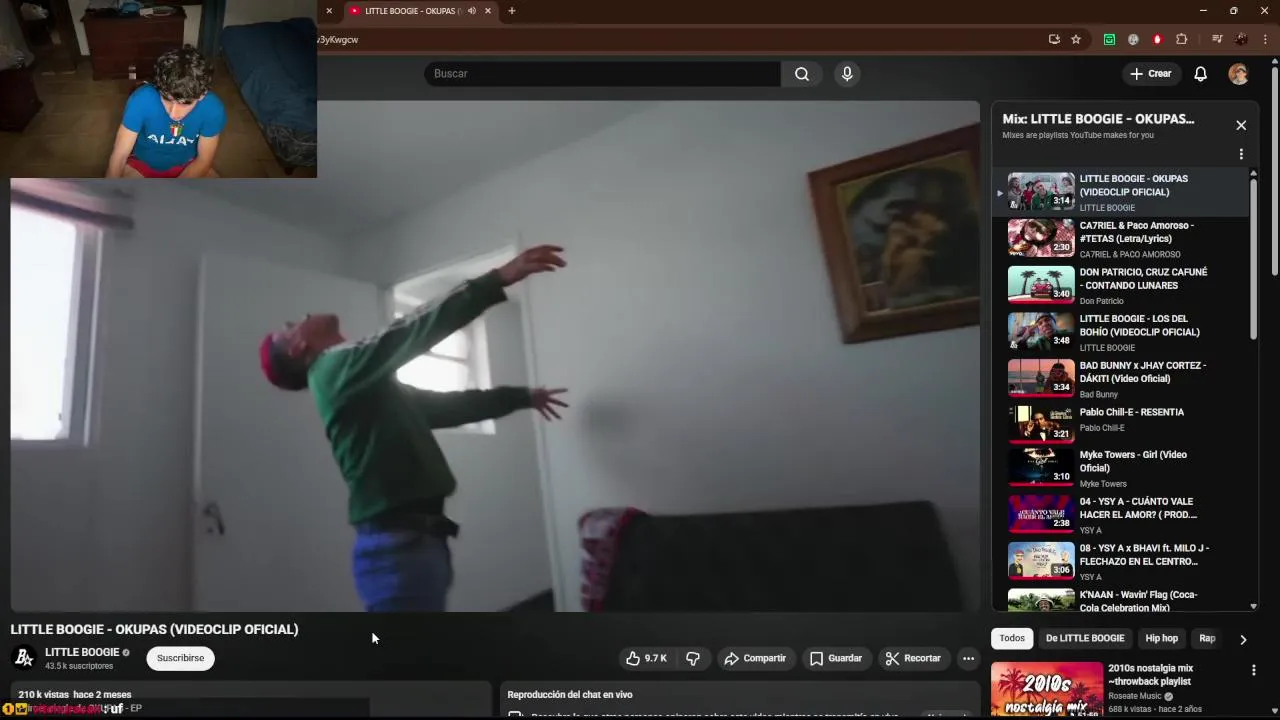Play YSY A x BHAVI Flechazo

coord(1120,562)
